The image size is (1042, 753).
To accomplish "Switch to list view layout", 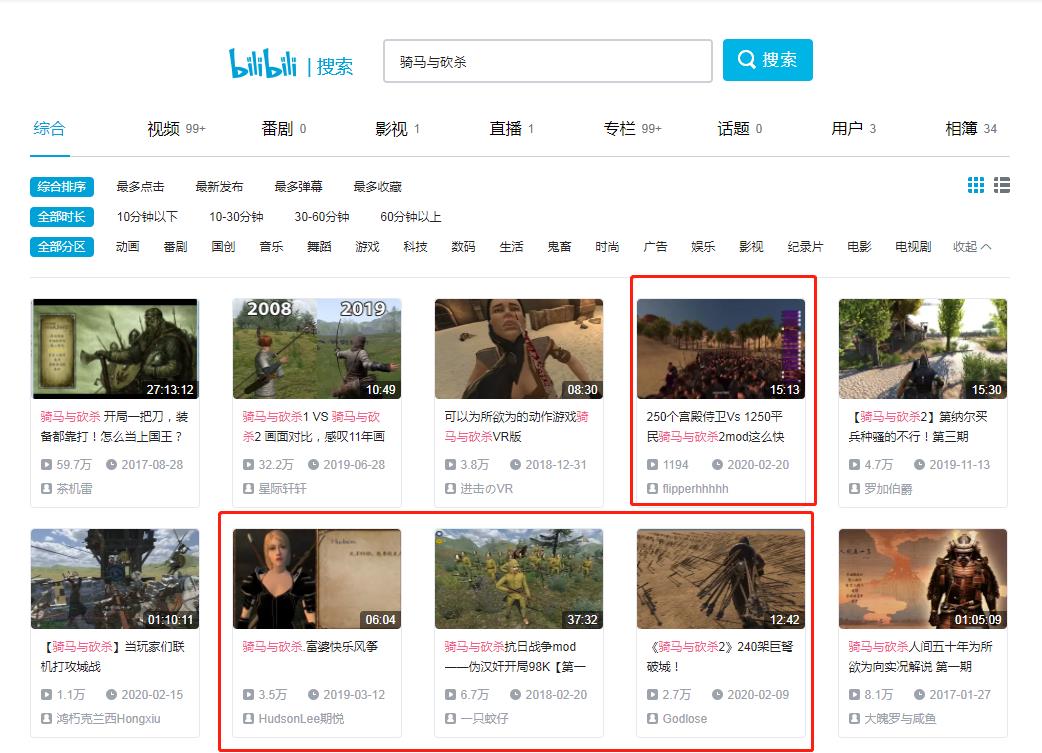I will (x=1001, y=185).
